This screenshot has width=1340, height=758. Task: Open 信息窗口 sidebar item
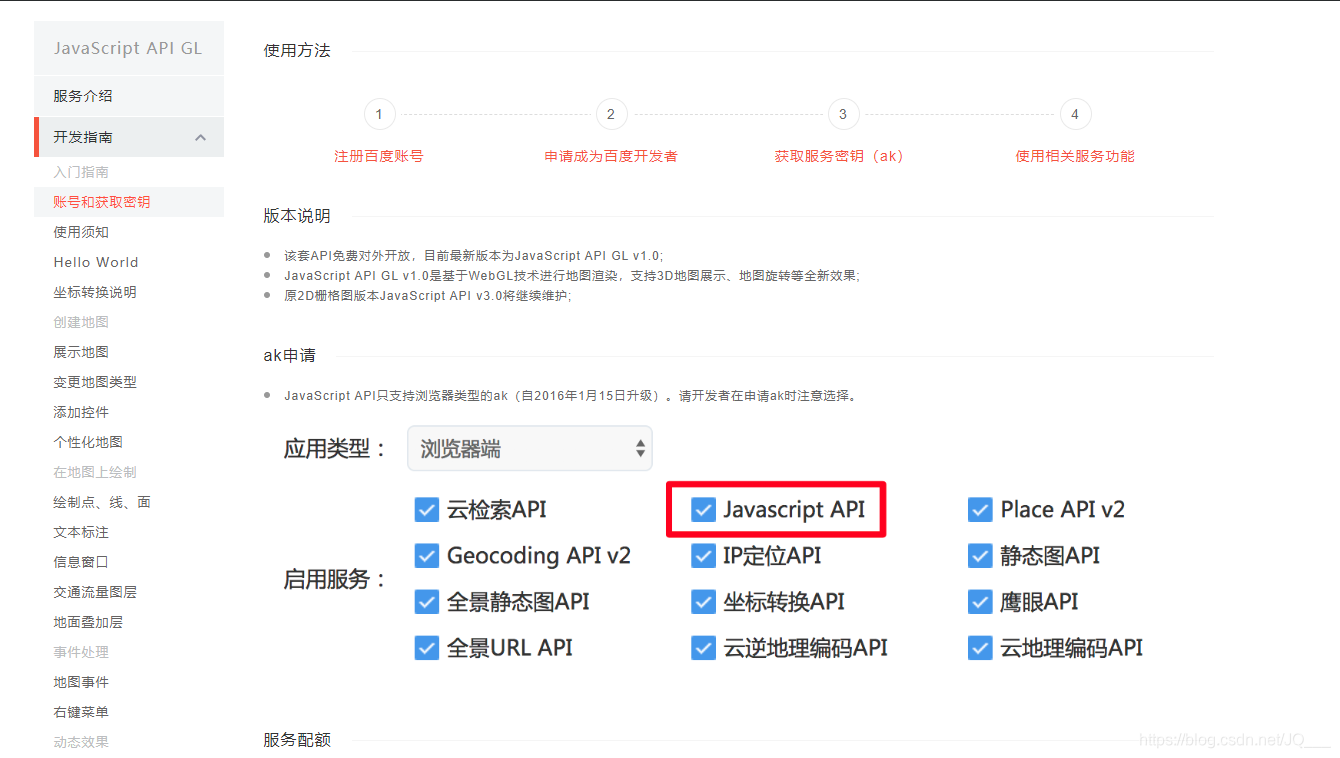click(x=81, y=562)
